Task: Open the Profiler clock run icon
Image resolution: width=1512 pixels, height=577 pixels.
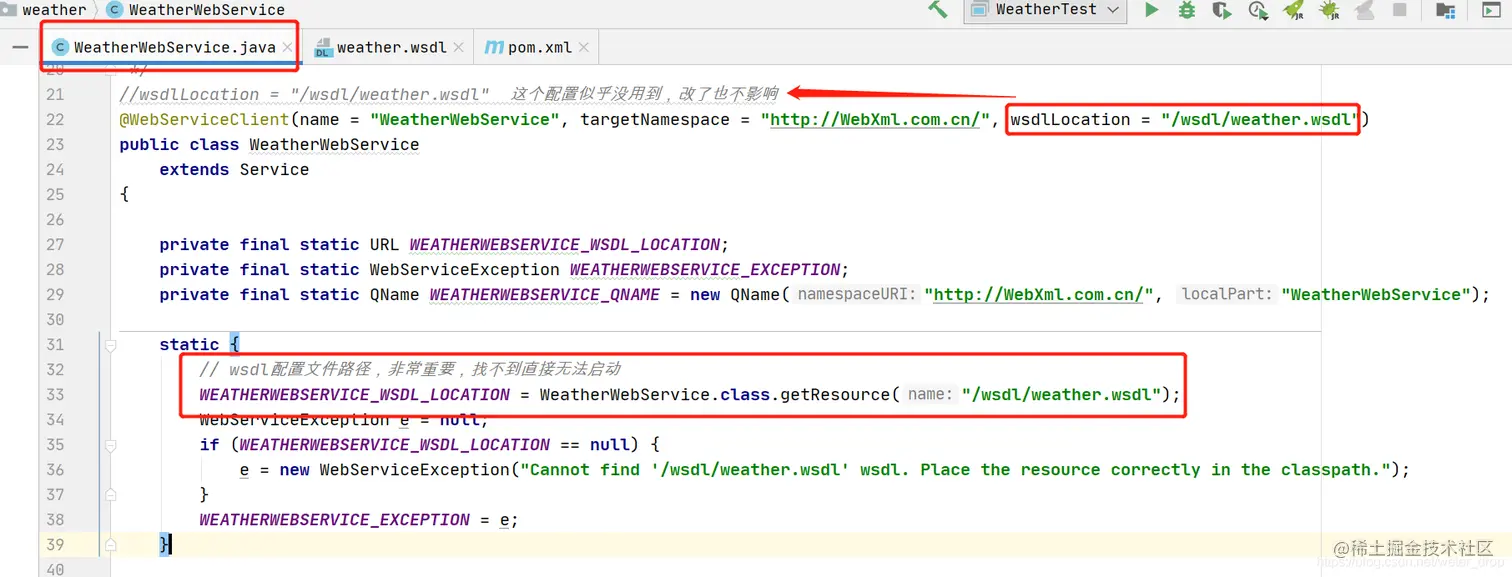Action: (1258, 10)
